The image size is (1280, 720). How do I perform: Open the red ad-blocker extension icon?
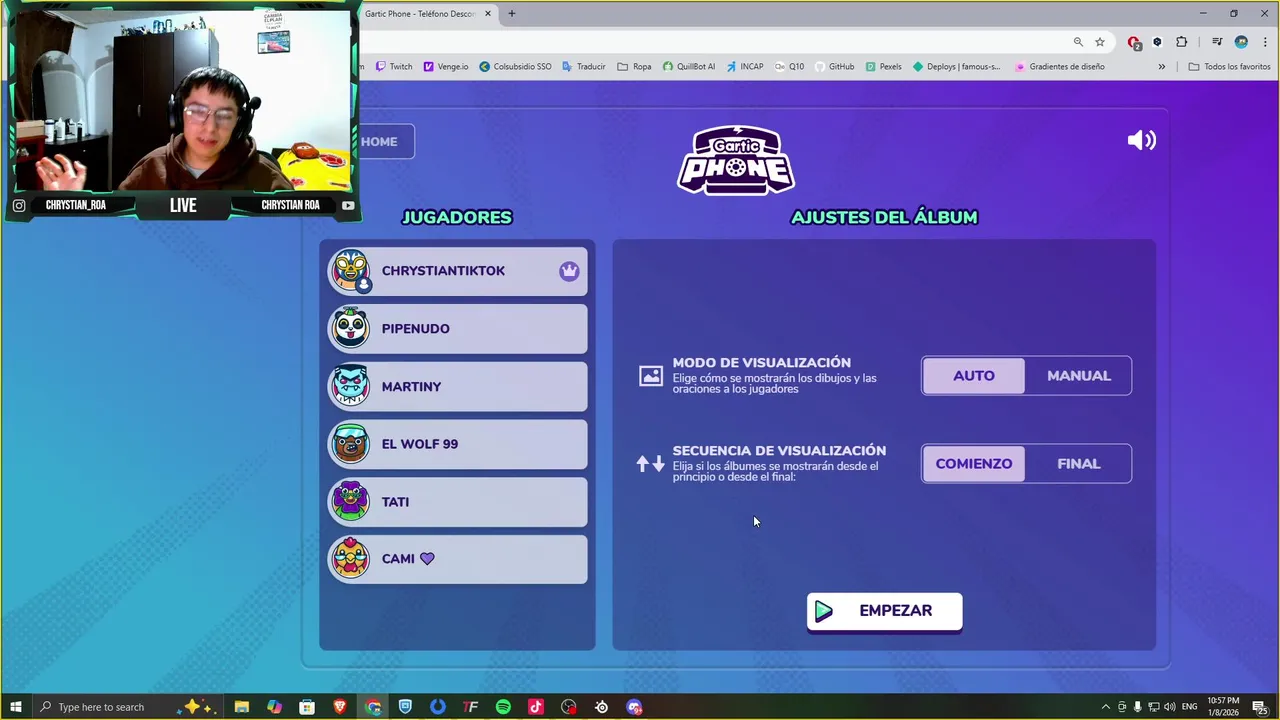coord(1134,42)
